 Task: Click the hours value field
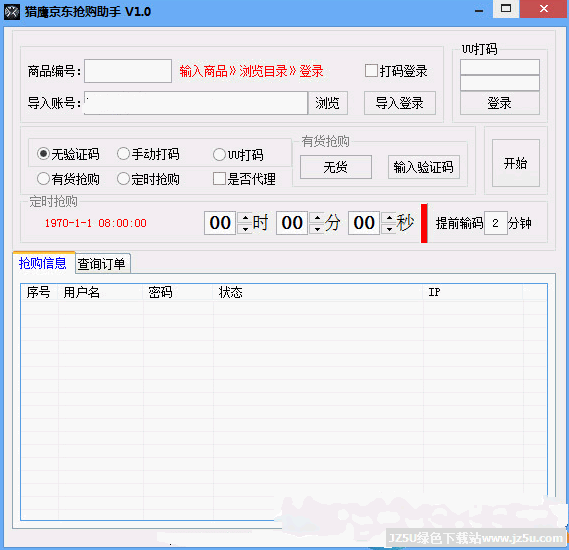pyautogui.click(x=220, y=223)
